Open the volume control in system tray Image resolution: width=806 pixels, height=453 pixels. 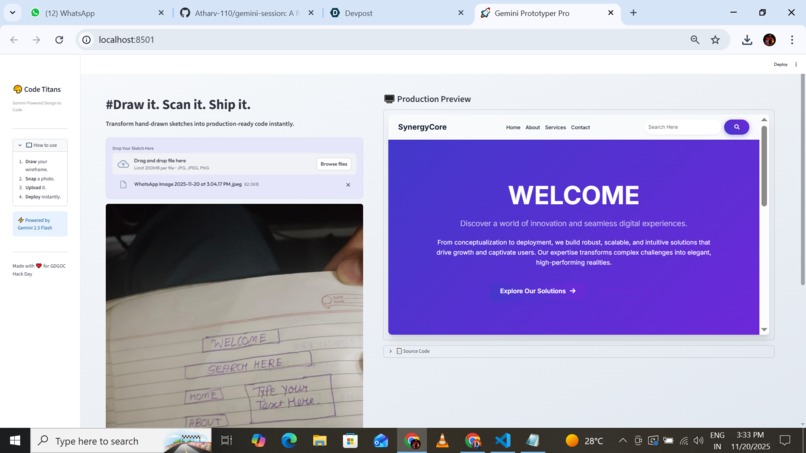click(x=698, y=441)
